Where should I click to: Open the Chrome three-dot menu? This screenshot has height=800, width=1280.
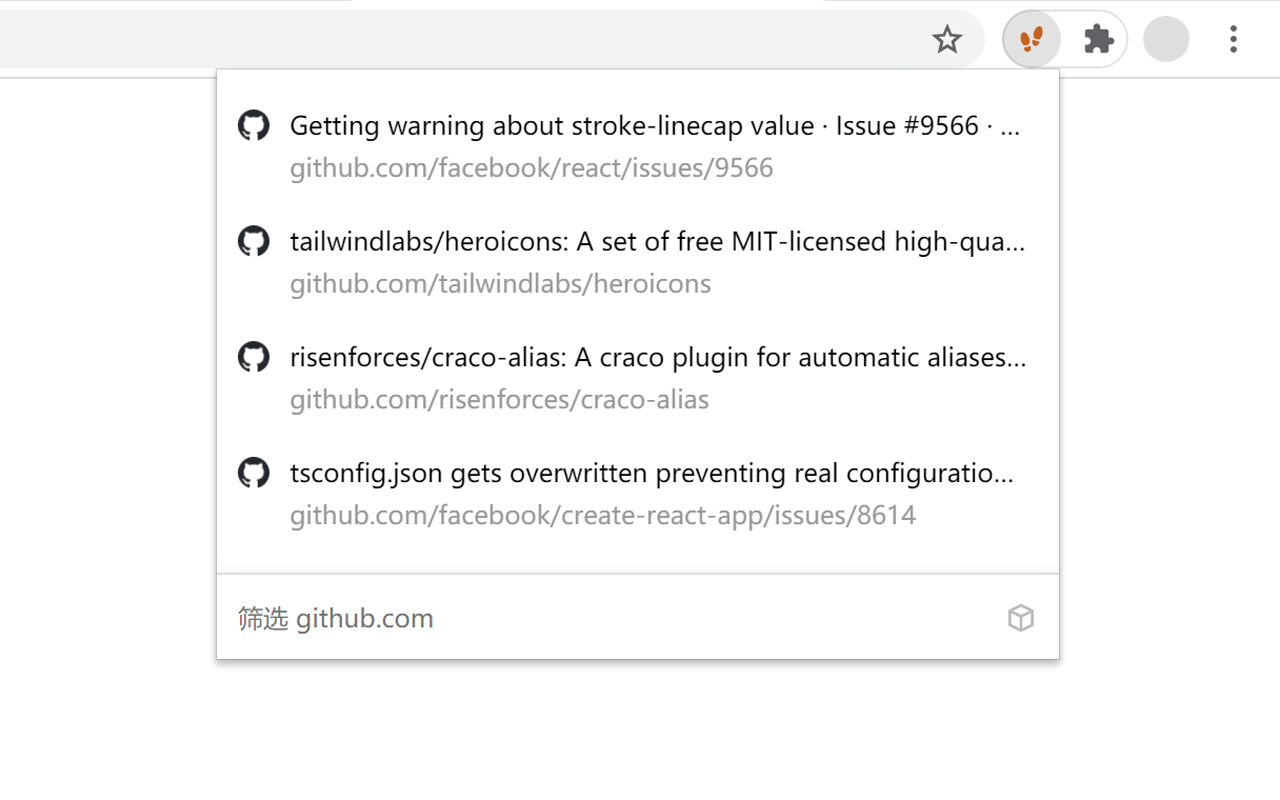(x=1233, y=40)
